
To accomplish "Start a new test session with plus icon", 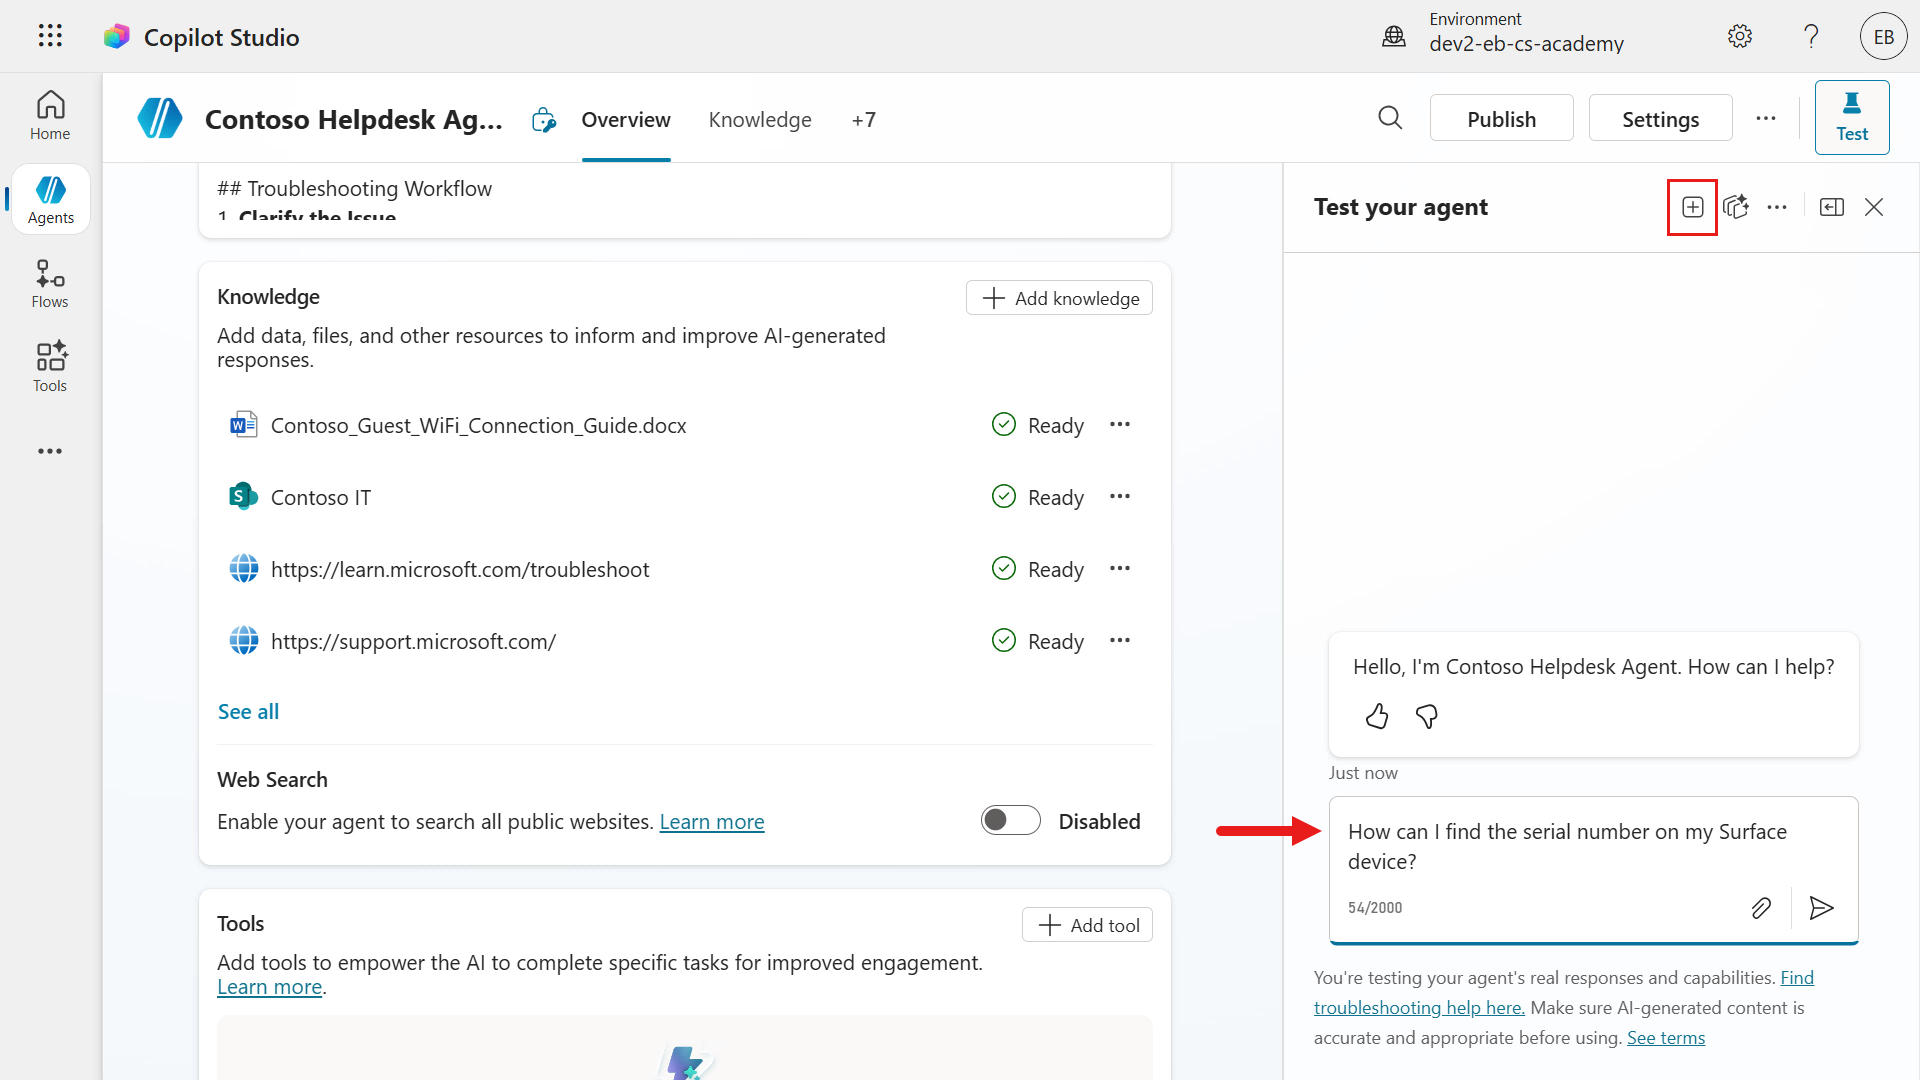I will coord(1692,207).
